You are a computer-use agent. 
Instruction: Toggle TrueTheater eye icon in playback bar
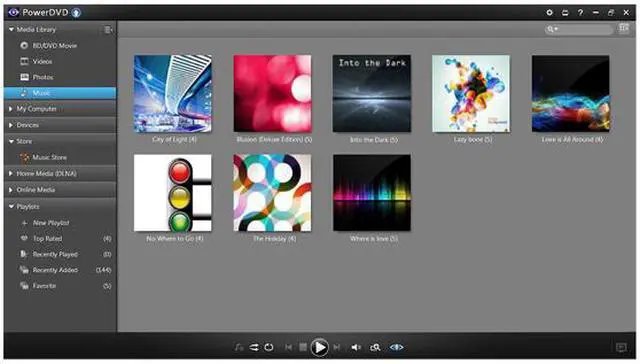396,347
